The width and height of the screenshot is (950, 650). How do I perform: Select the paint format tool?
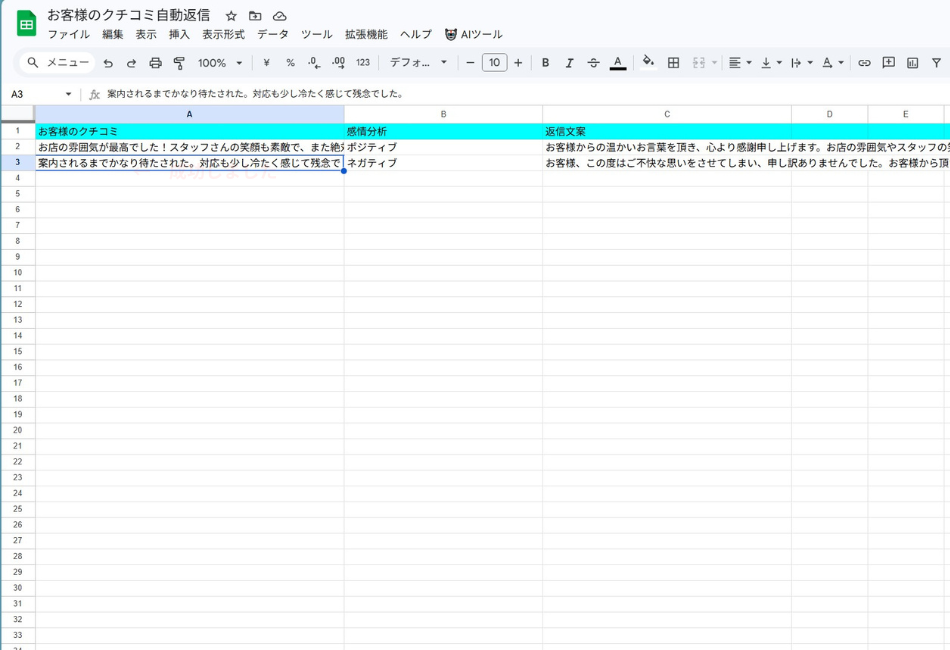point(179,63)
